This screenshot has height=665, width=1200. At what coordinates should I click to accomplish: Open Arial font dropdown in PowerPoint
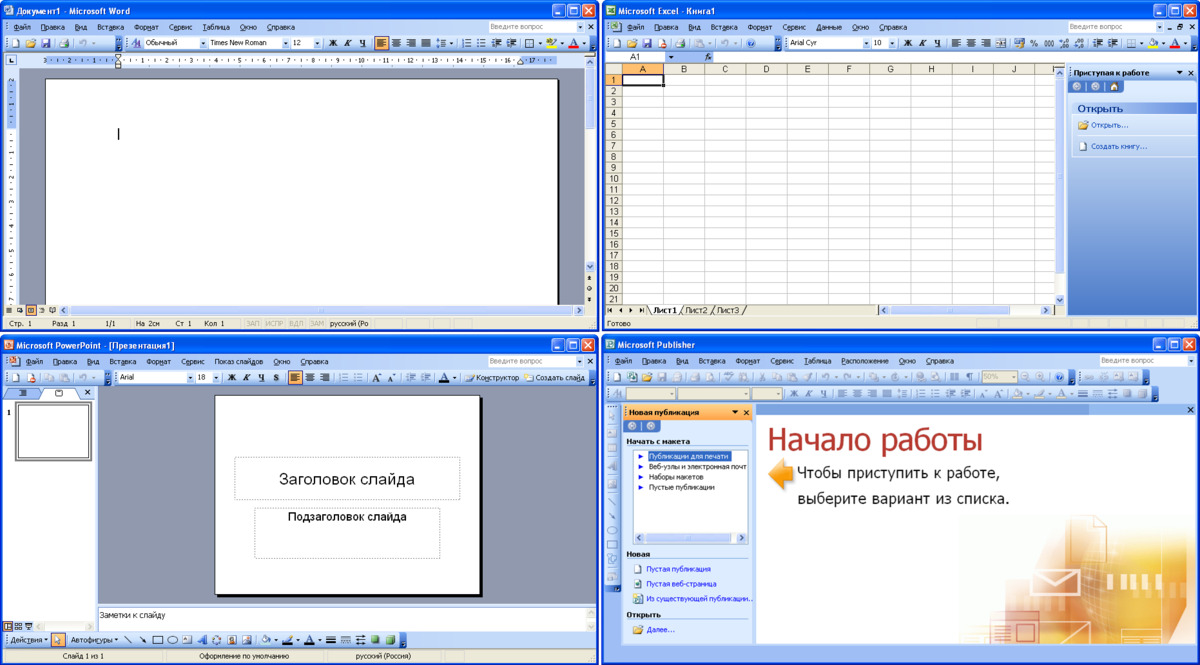190,378
